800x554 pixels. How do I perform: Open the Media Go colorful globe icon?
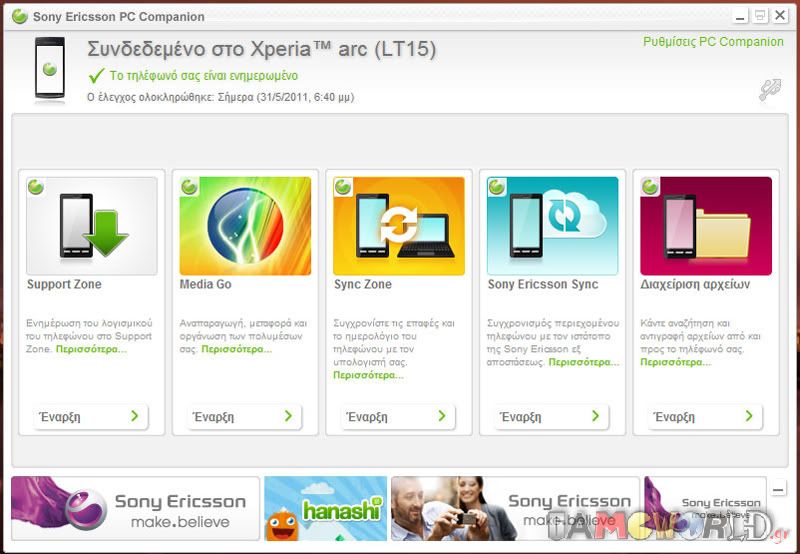pyautogui.click(x=245, y=226)
